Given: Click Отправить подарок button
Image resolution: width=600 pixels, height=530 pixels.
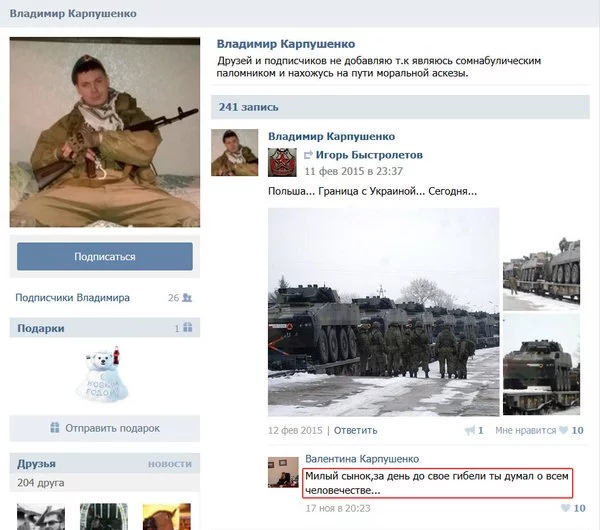Looking at the screenshot, I should [105, 428].
